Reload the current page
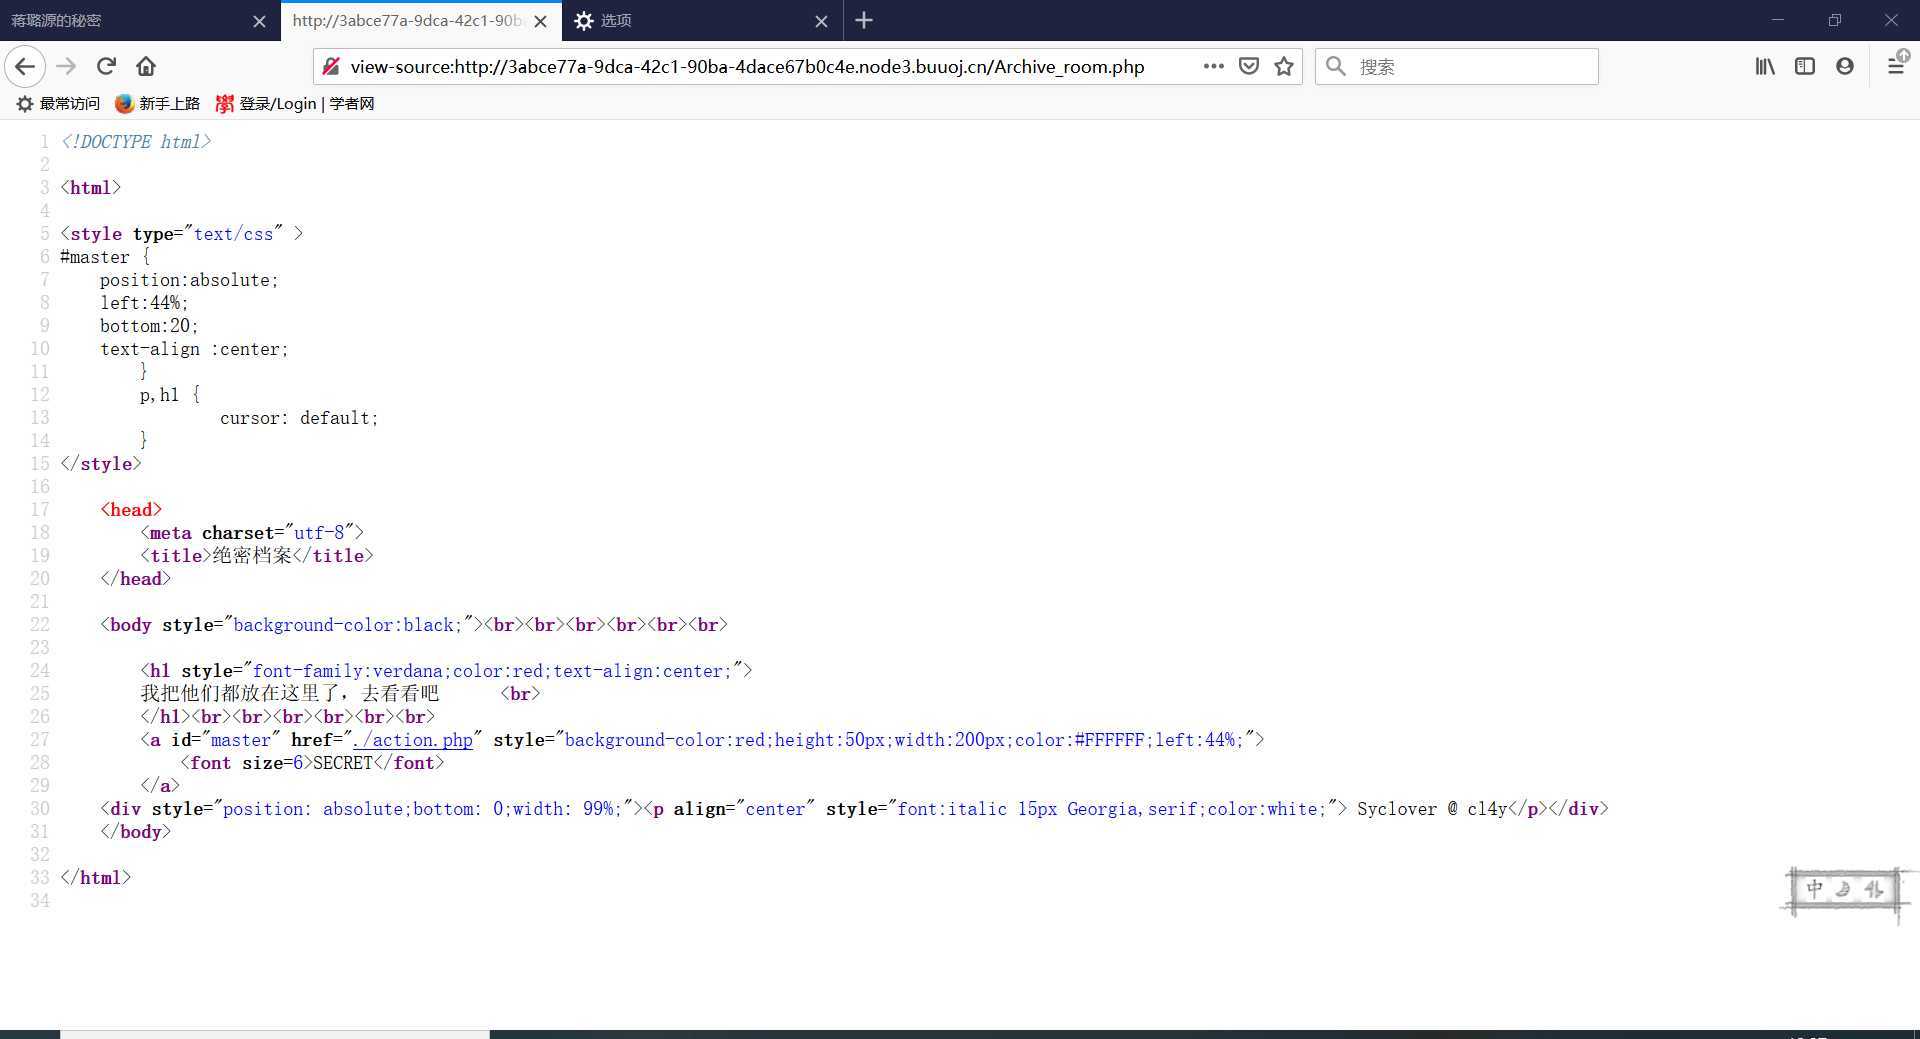 [x=106, y=67]
